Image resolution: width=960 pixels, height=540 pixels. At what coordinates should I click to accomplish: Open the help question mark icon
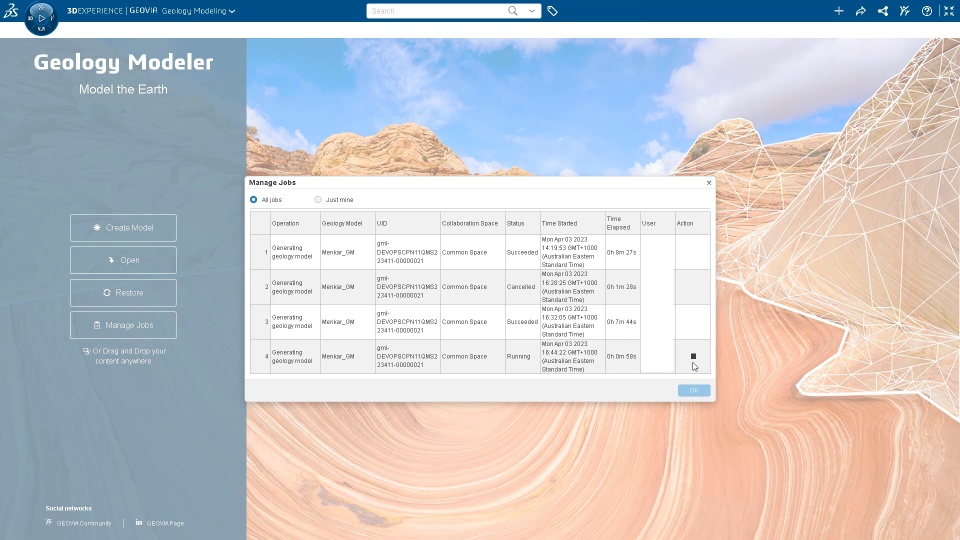927,11
